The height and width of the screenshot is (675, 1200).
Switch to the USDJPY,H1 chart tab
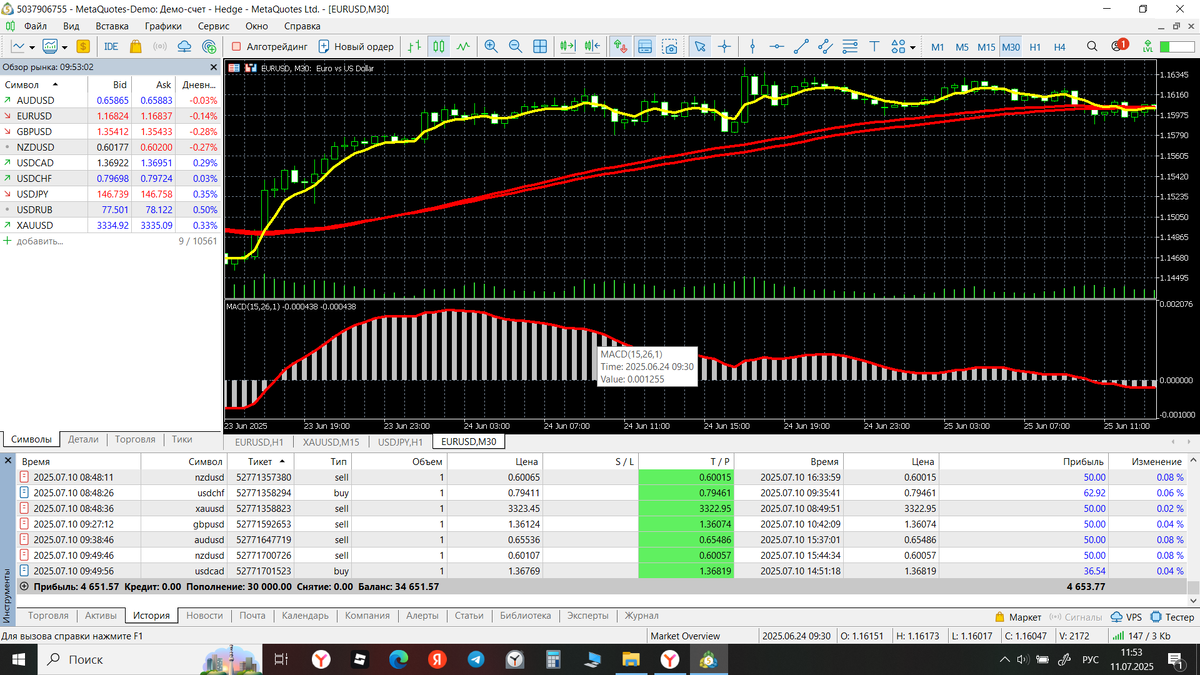(401, 441)
